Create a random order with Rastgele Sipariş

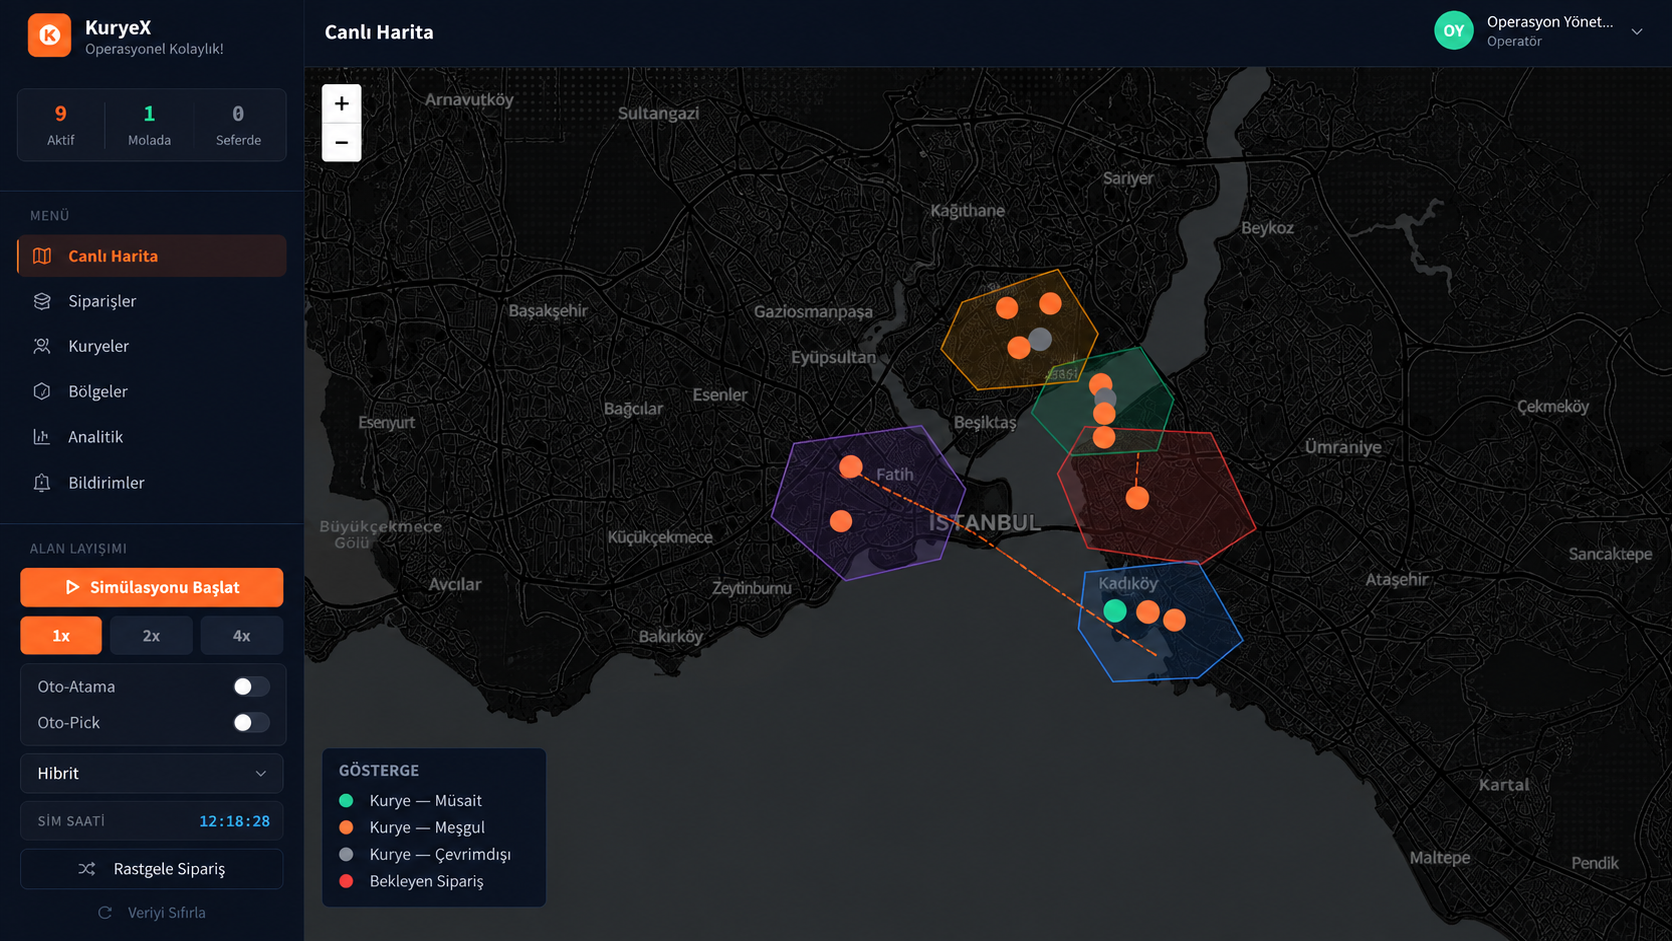click(152, 869)
